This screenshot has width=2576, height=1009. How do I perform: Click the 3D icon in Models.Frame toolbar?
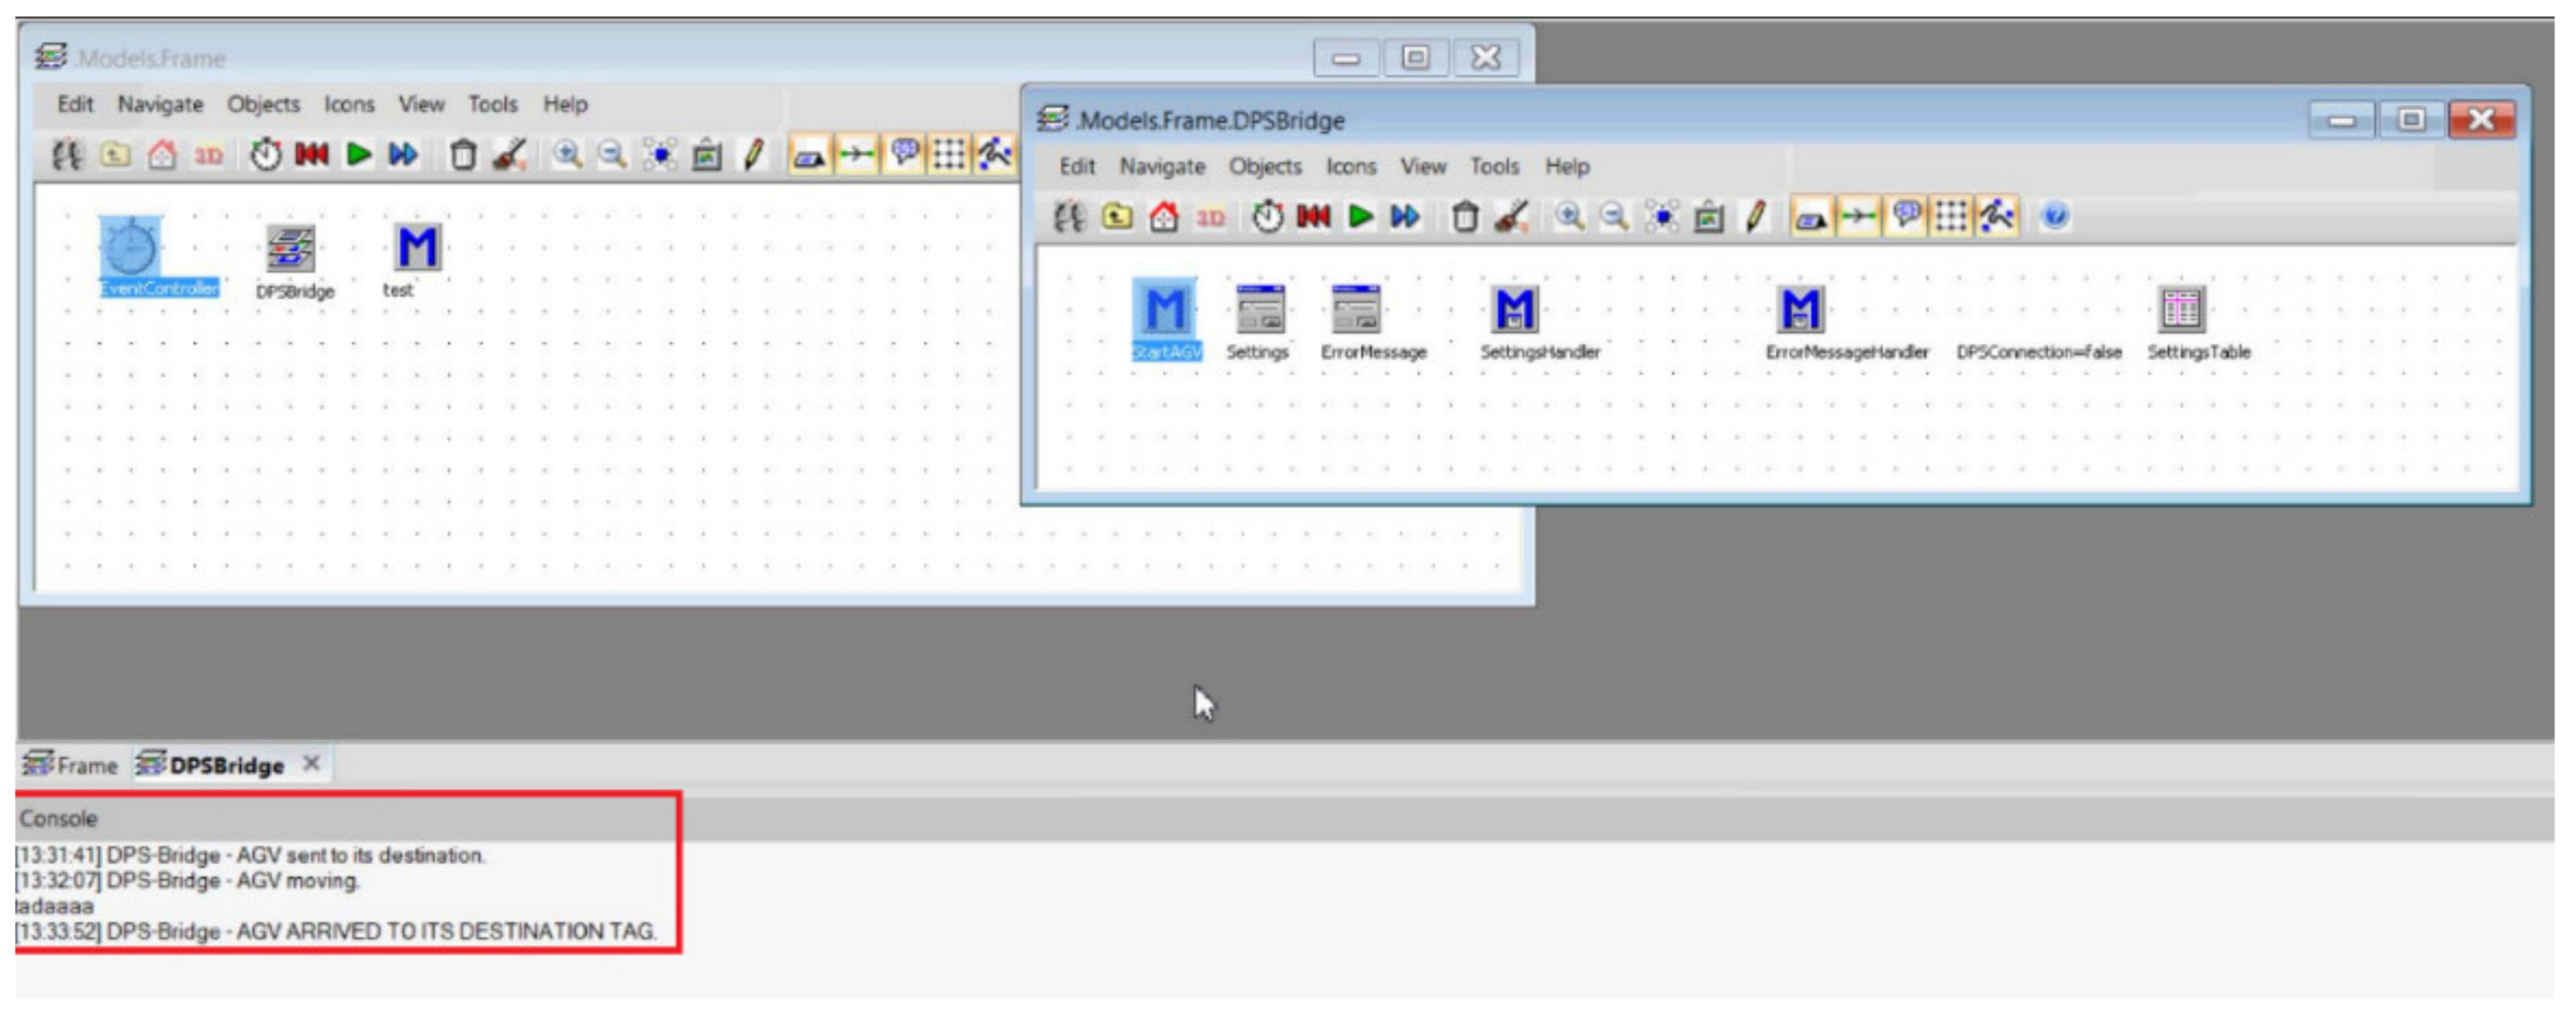(x=208, y=155)
